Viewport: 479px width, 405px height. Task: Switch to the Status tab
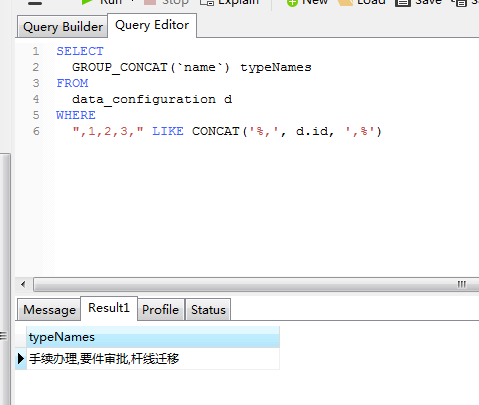(208, 310)
